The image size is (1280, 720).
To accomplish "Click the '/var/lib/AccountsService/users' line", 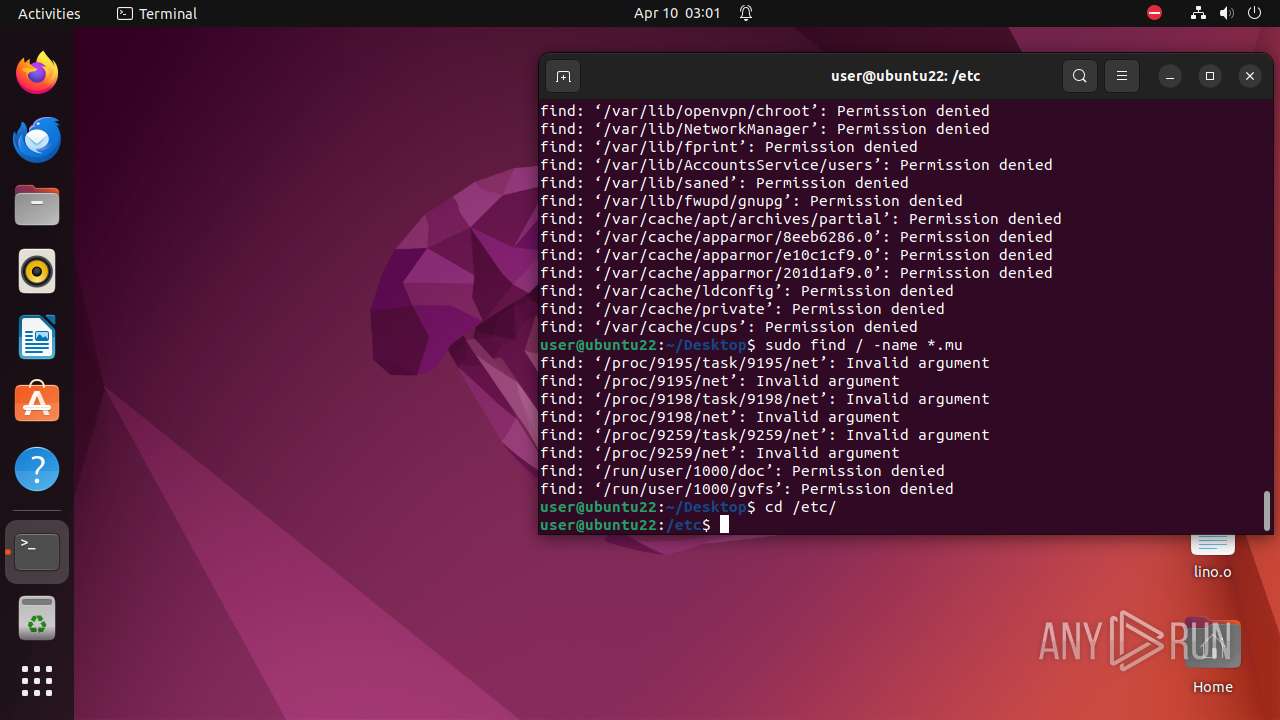I will pos(796,165).
